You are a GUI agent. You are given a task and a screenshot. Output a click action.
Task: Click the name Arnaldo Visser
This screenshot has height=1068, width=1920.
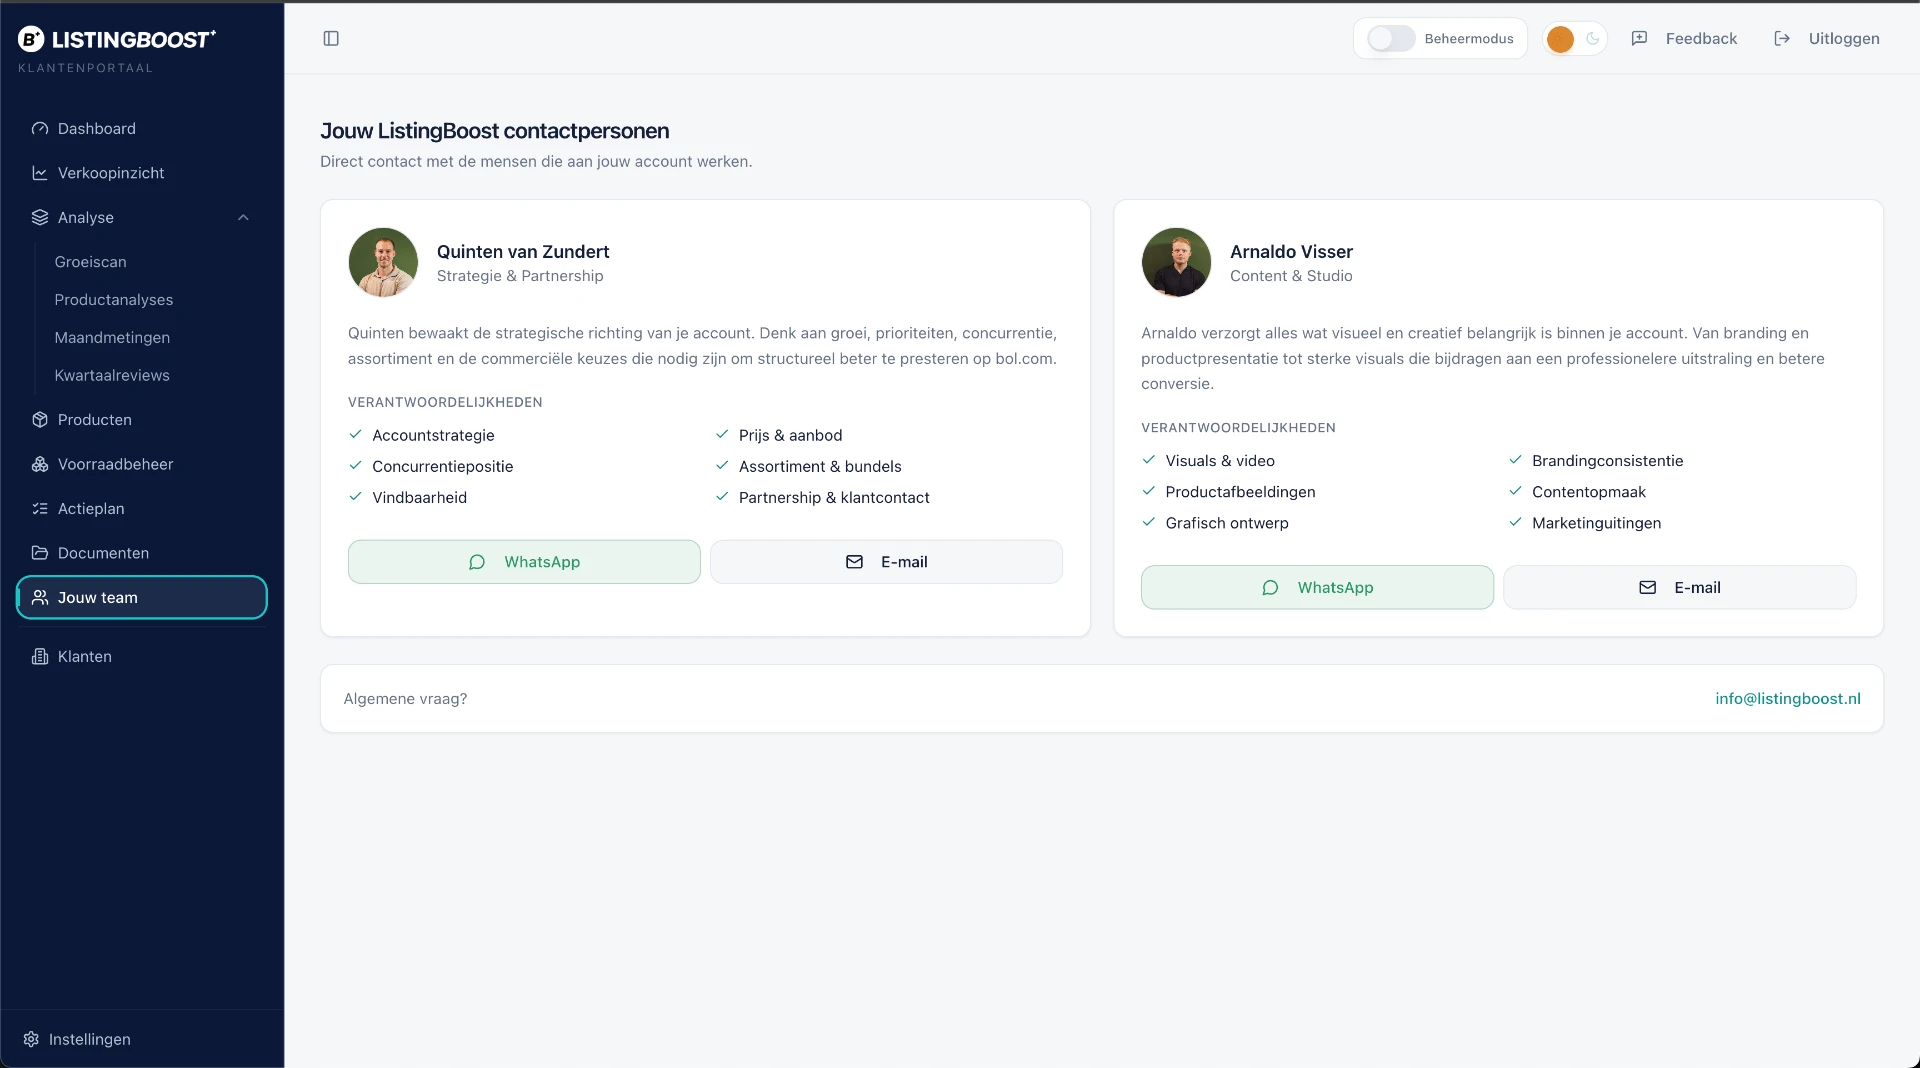(x=1291, y=252)
